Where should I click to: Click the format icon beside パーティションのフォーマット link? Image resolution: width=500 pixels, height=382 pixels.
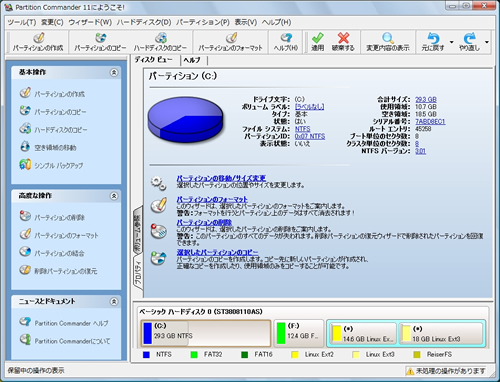pos(159,205)
